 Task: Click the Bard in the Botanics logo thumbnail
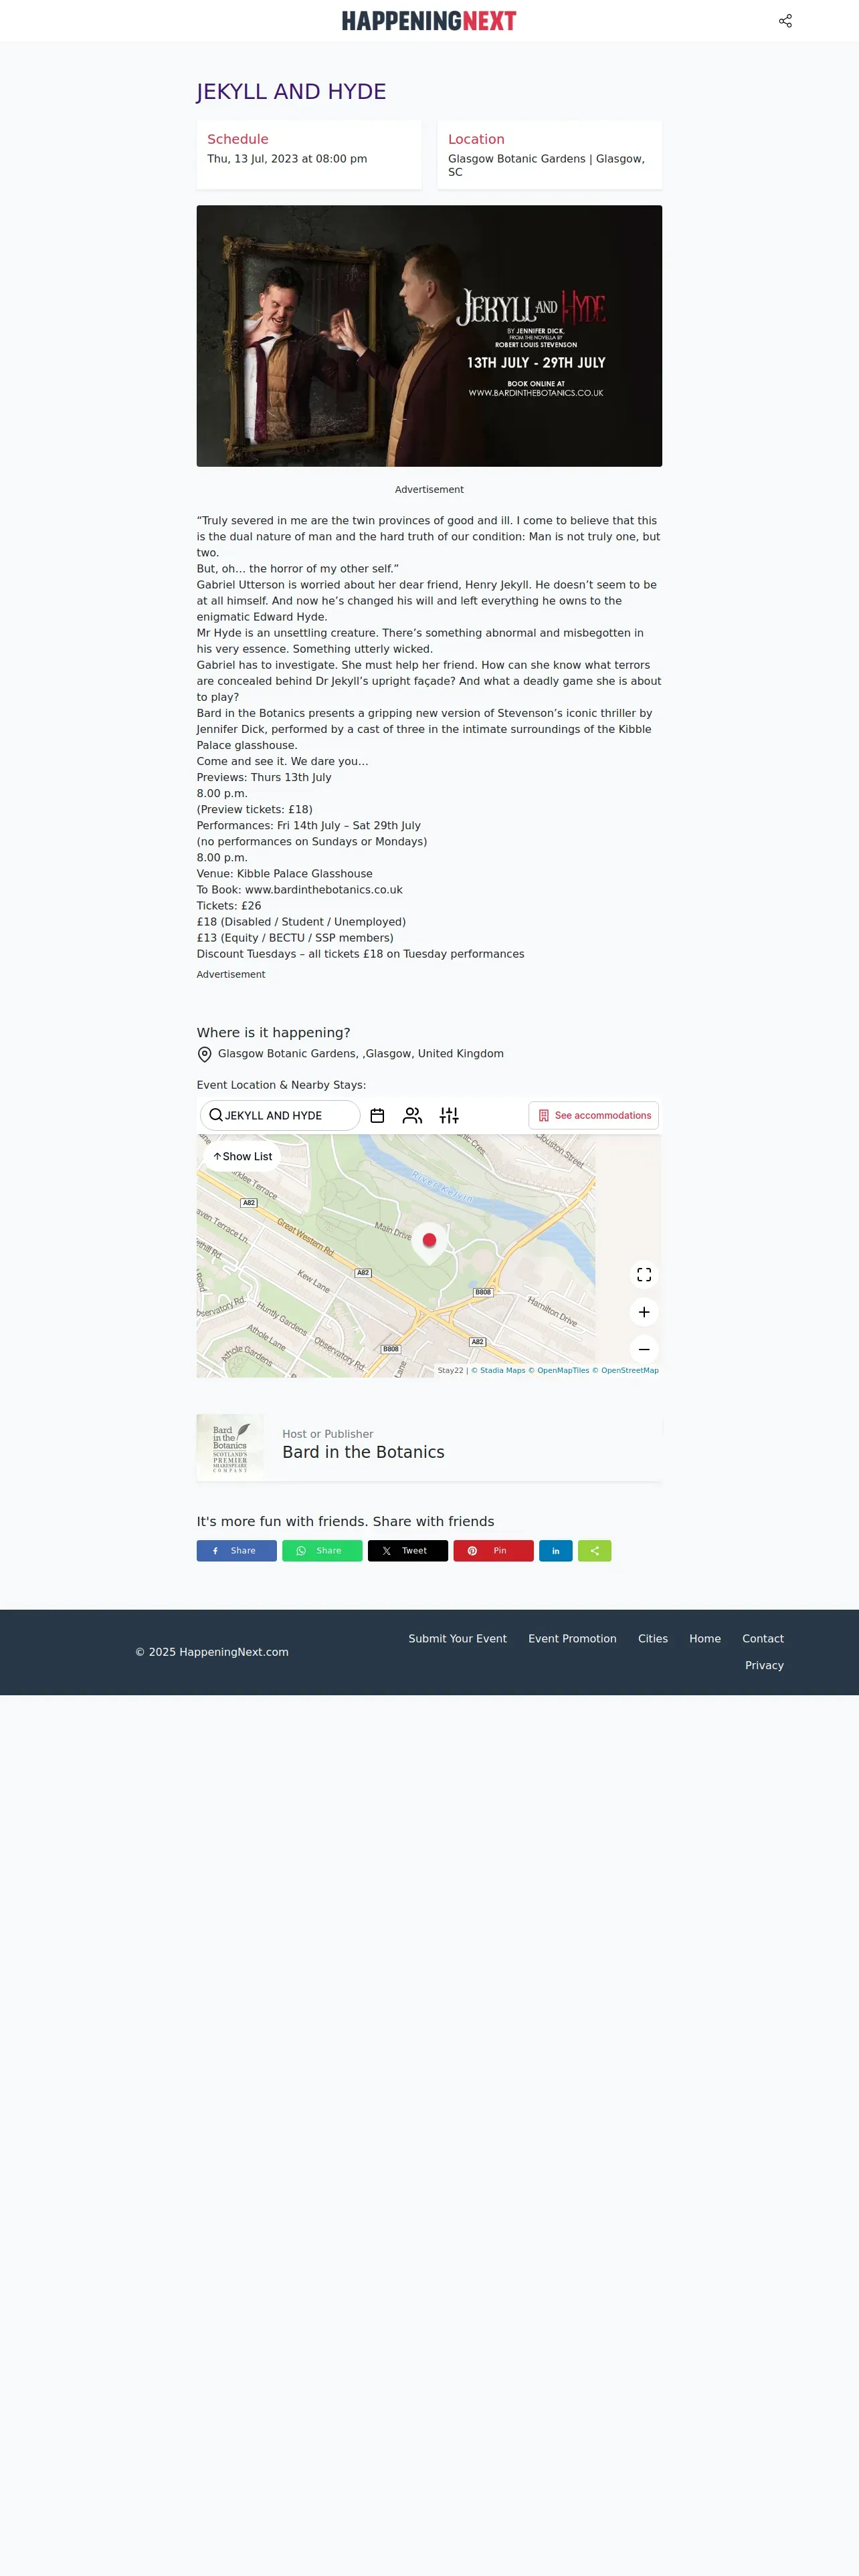230,1448
